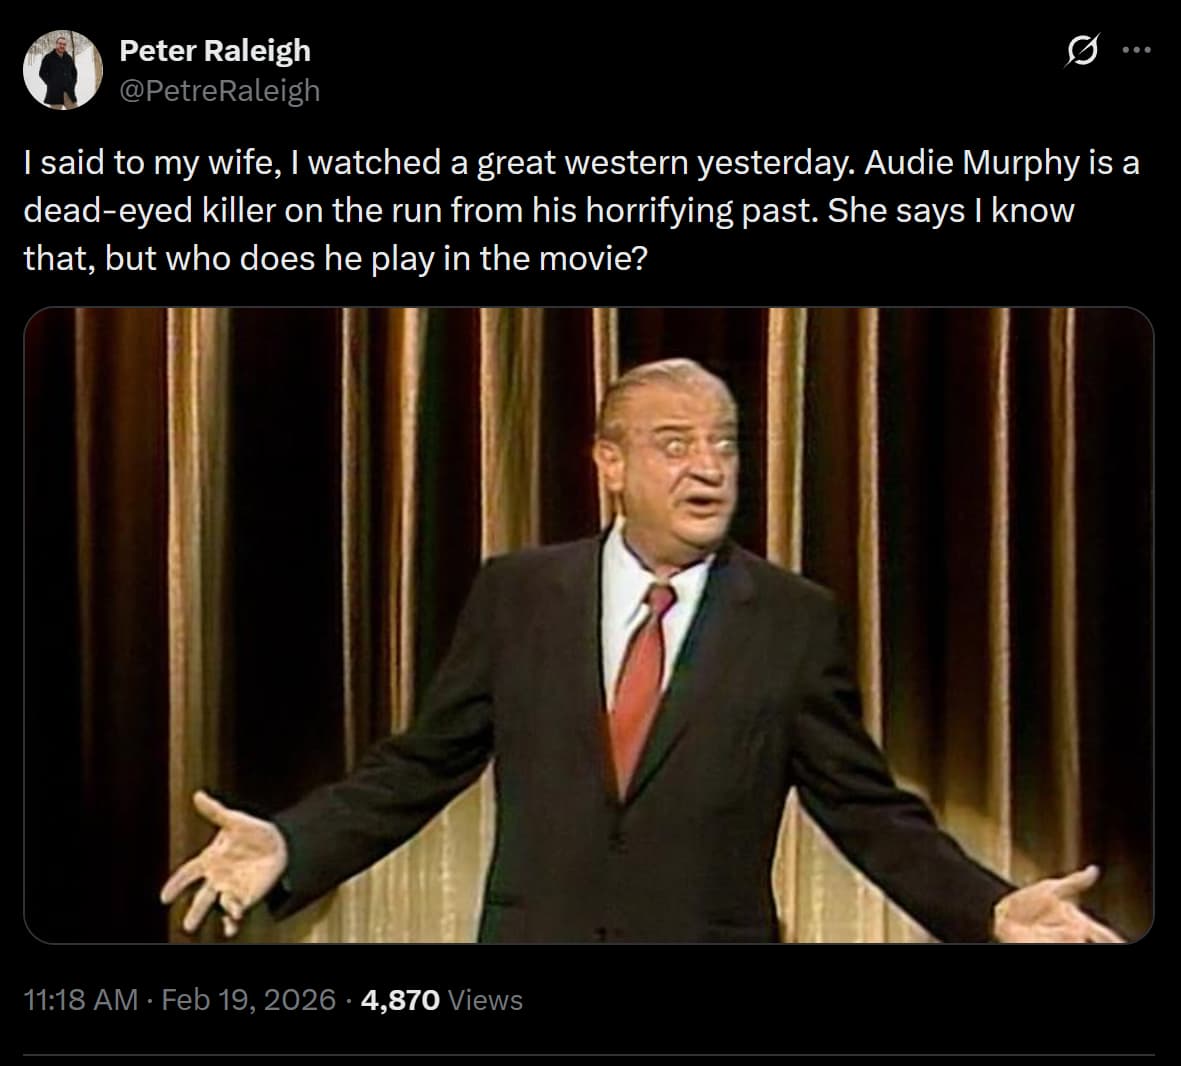Open the Feb 19, 2026 date link

tap(248, 999)
